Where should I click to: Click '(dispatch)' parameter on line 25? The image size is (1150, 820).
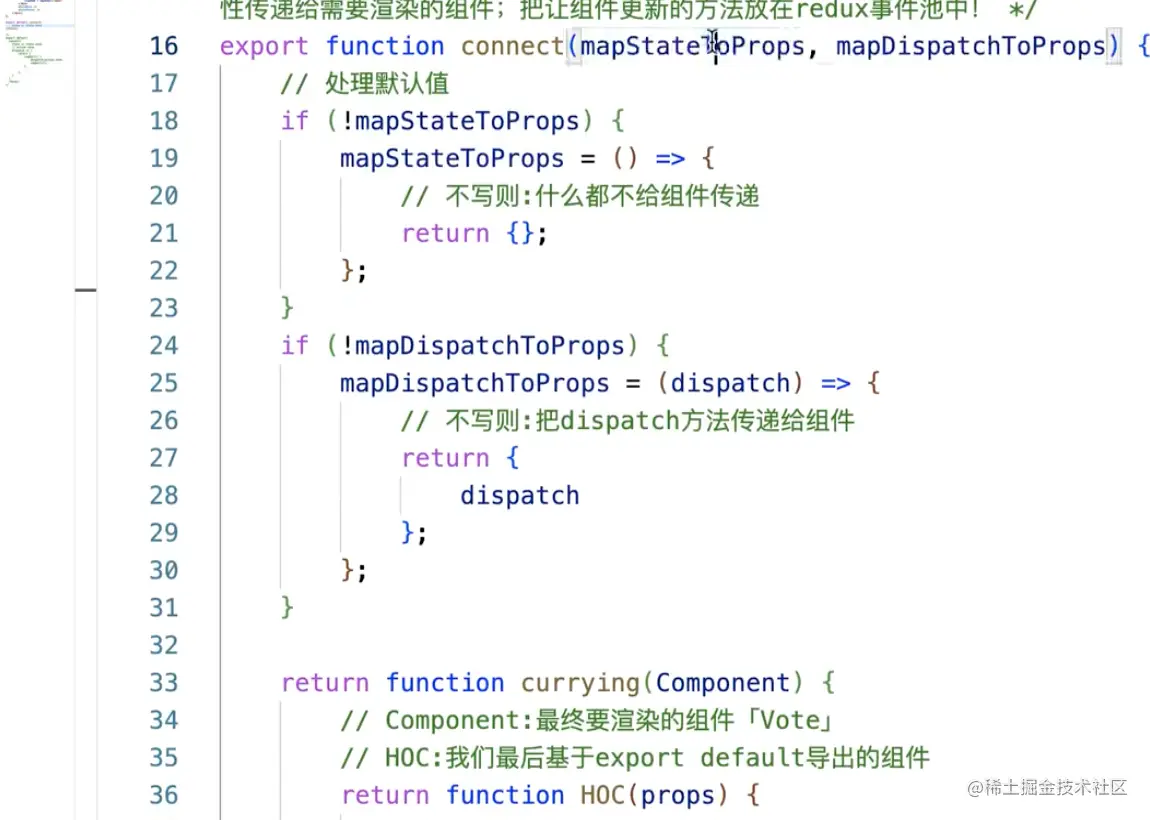(x=730, y=383)
